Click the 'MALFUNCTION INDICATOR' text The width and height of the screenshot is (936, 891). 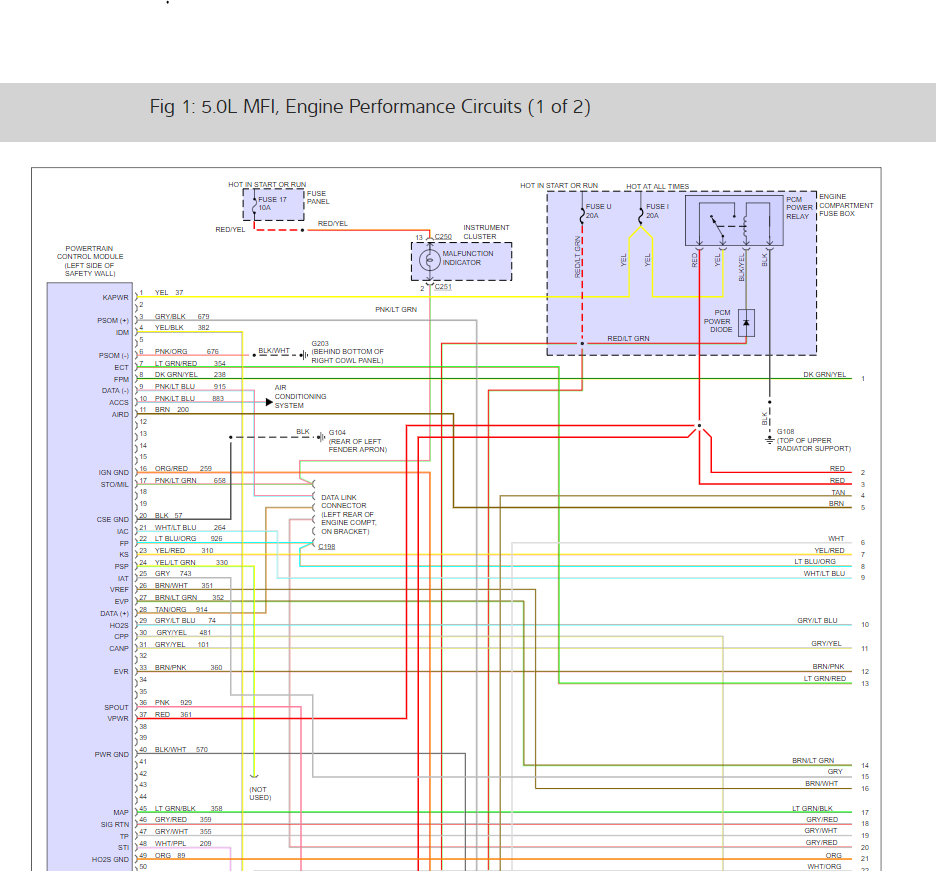tap(467, 258)
